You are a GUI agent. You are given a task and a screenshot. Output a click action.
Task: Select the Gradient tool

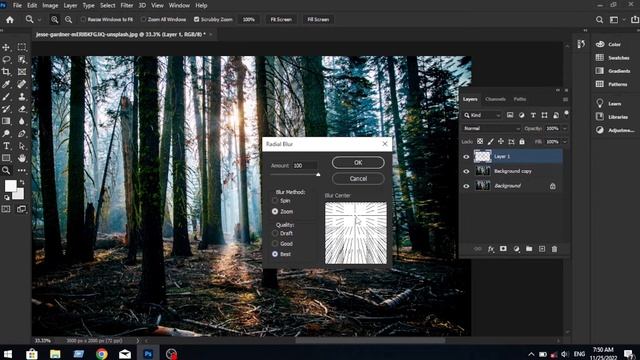(6, 121)
